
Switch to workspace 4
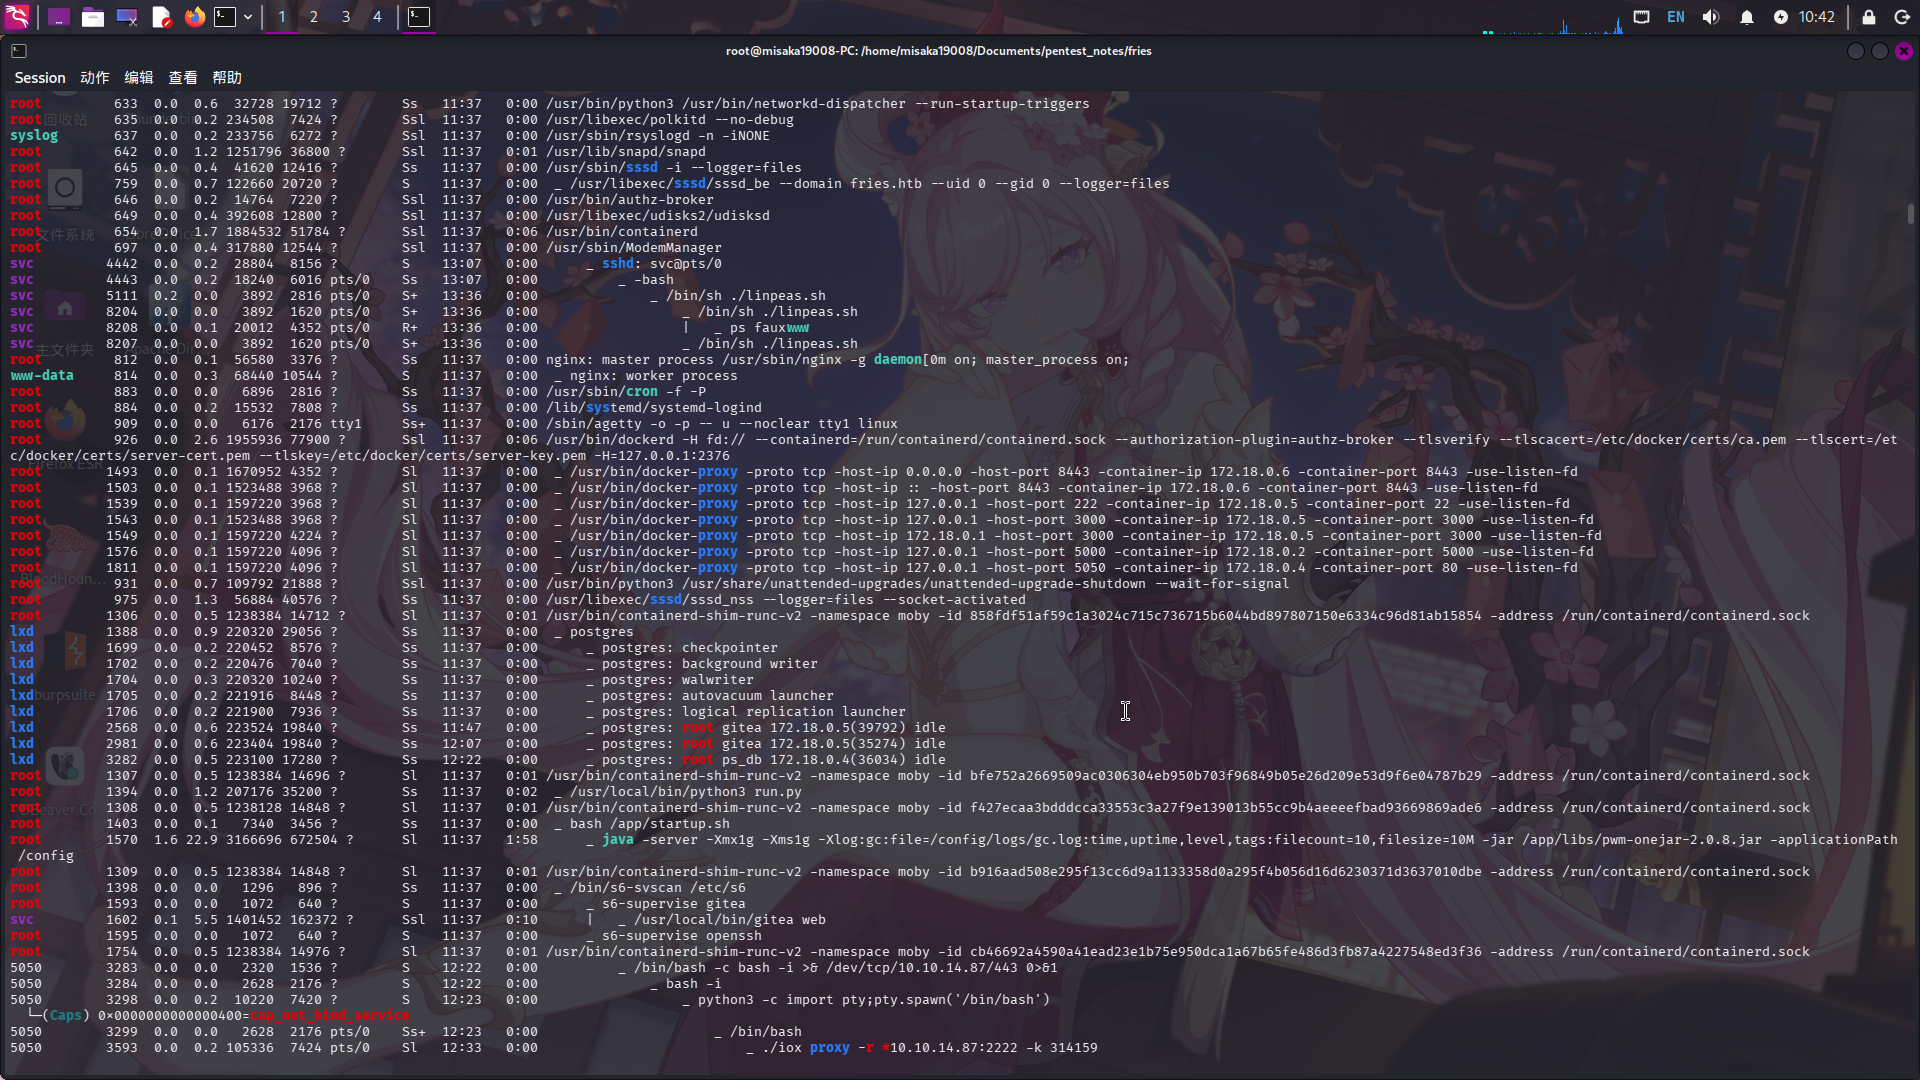coord(377,16)
